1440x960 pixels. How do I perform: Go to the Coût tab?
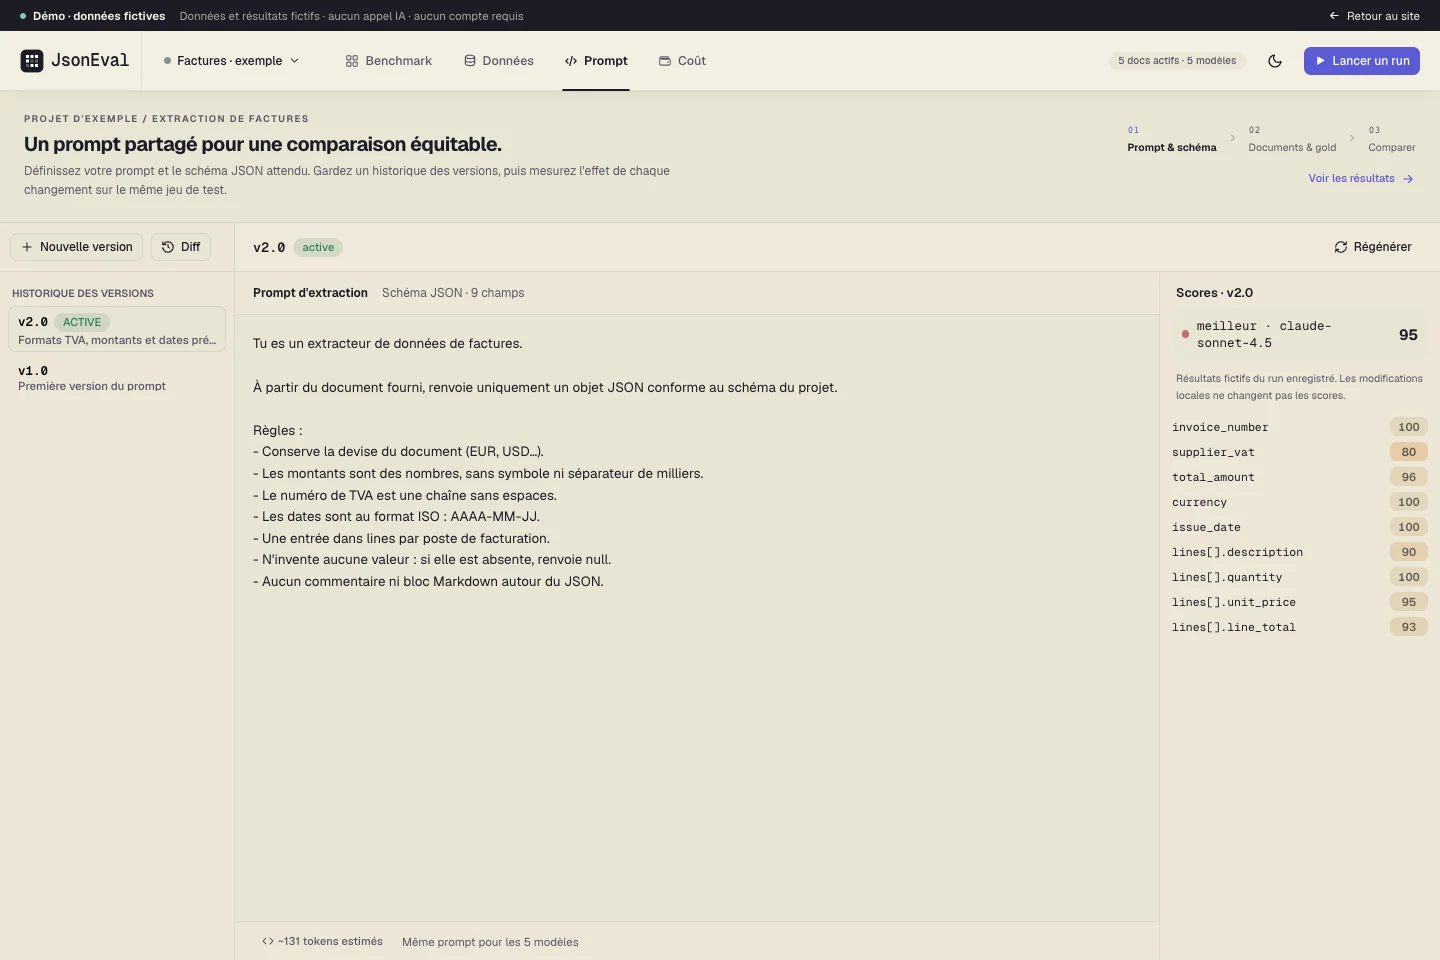pos(682,61)
